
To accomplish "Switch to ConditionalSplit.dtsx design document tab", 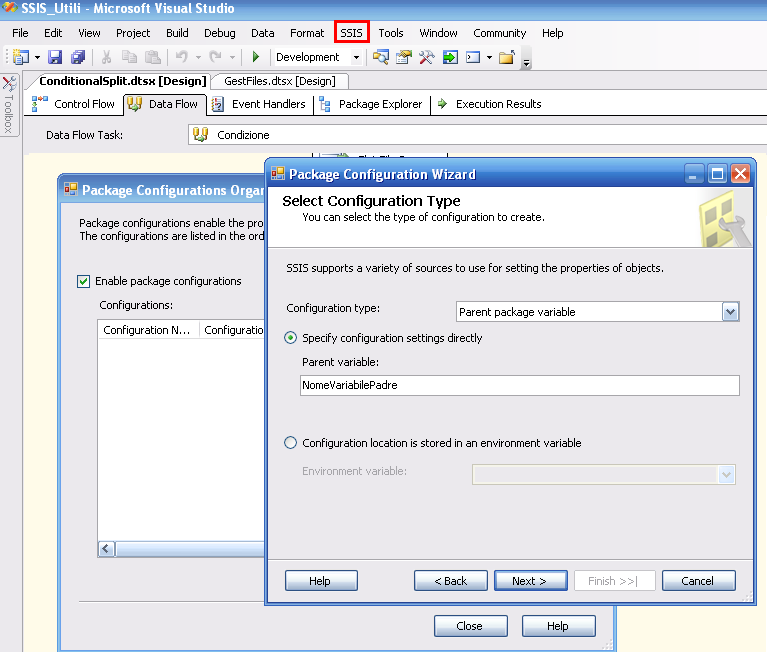I will [122, 81].
